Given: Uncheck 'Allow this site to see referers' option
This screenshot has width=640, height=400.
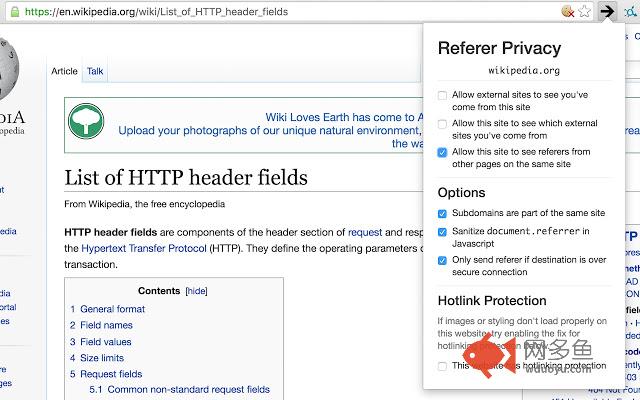Looking at the screenshot, I should pos(442,152).
